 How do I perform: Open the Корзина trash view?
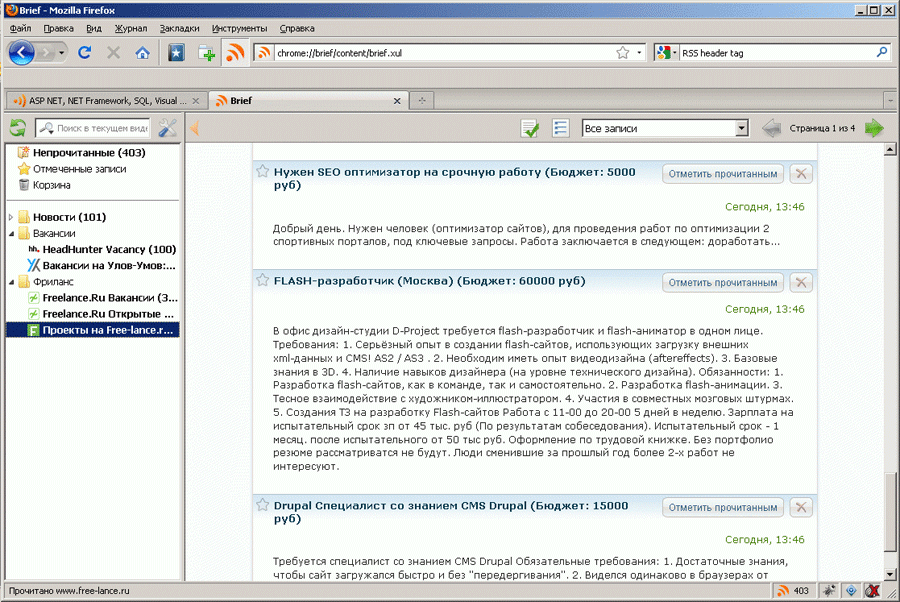(x=52, y=185)
